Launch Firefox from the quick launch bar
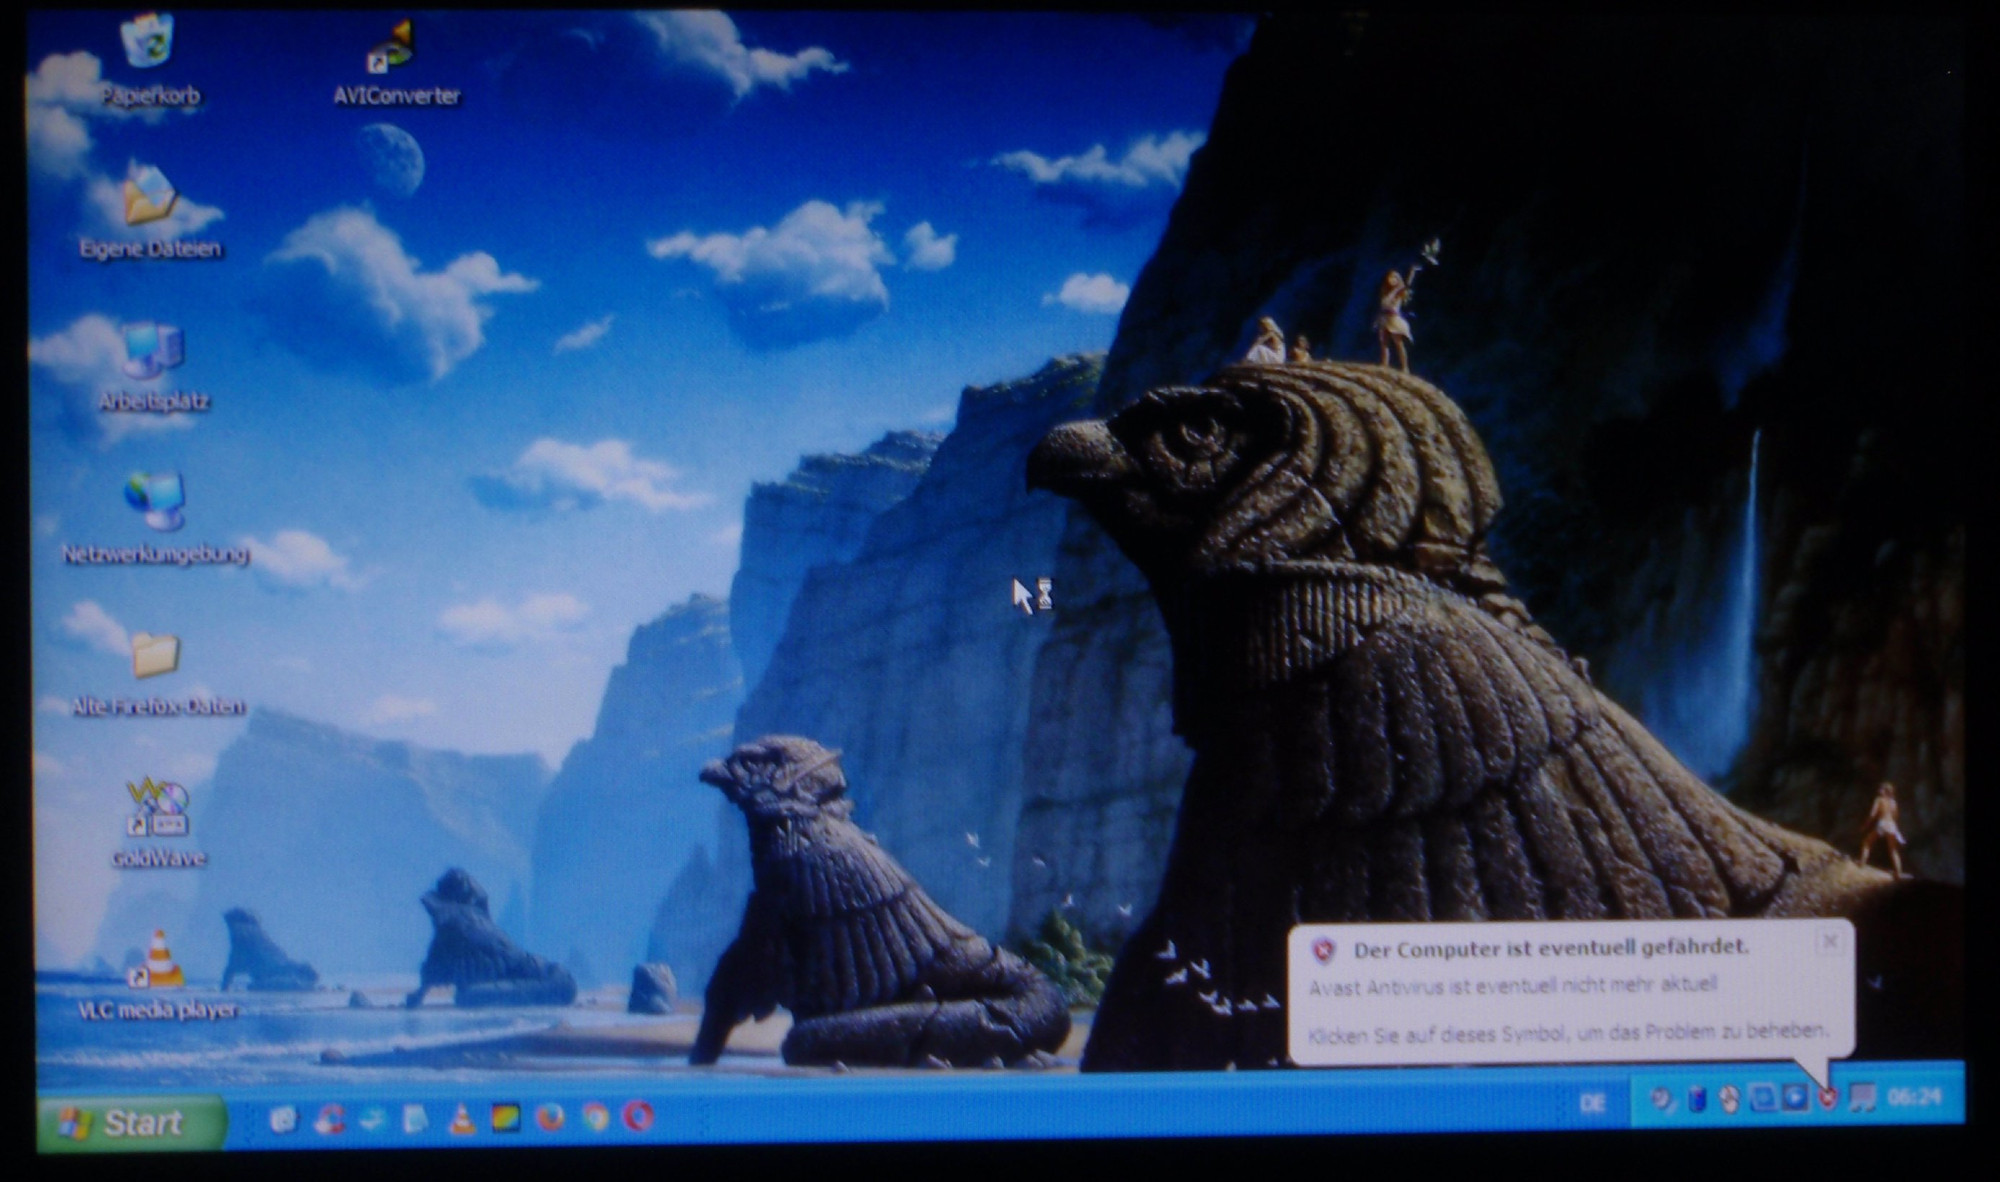2000x1182 pixels. 550,1117
